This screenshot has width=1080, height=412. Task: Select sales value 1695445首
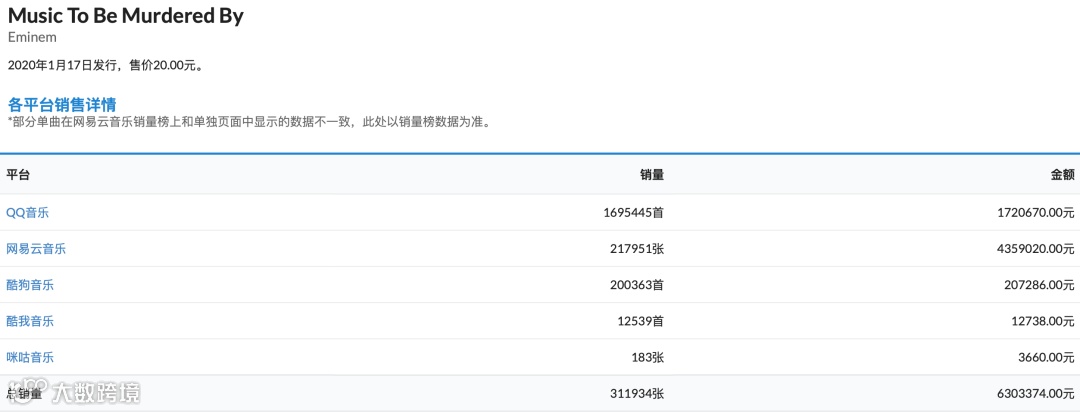[x=634, y=213]
